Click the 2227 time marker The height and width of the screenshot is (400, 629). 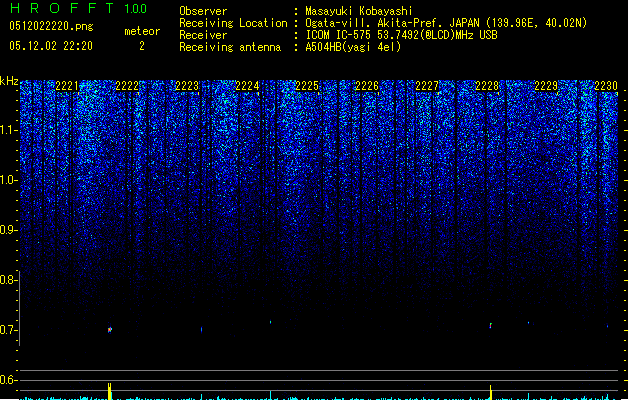pos(427,86)
